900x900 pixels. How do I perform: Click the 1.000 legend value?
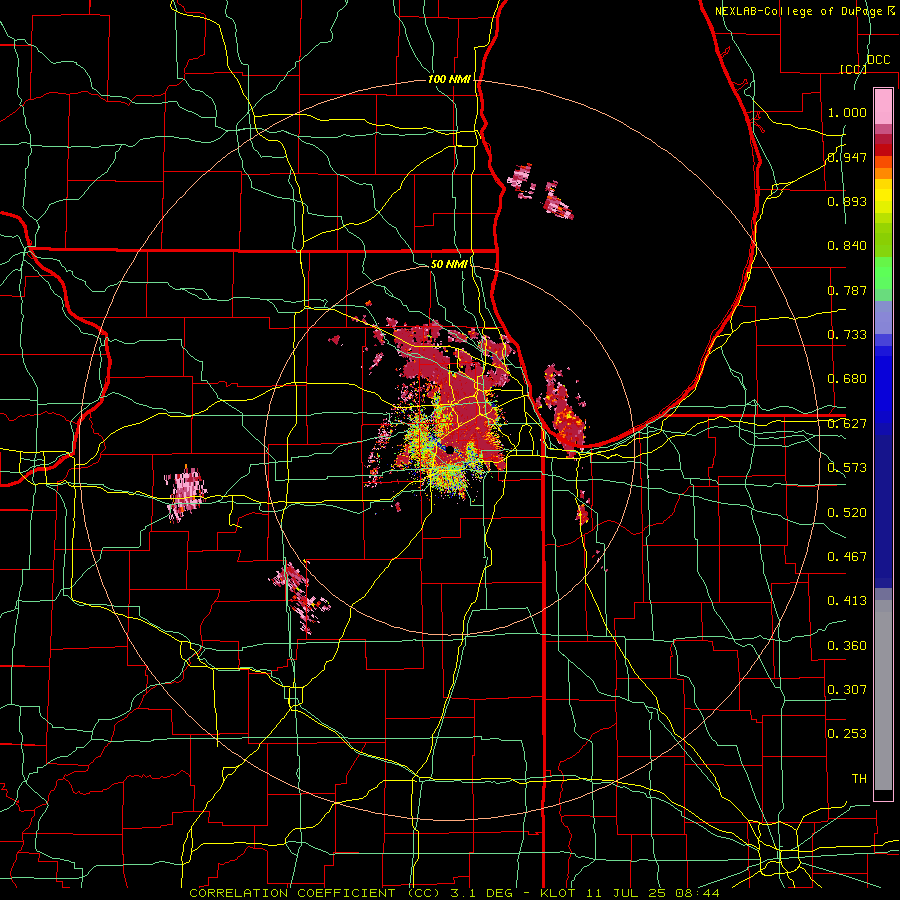tap(847, 112)
